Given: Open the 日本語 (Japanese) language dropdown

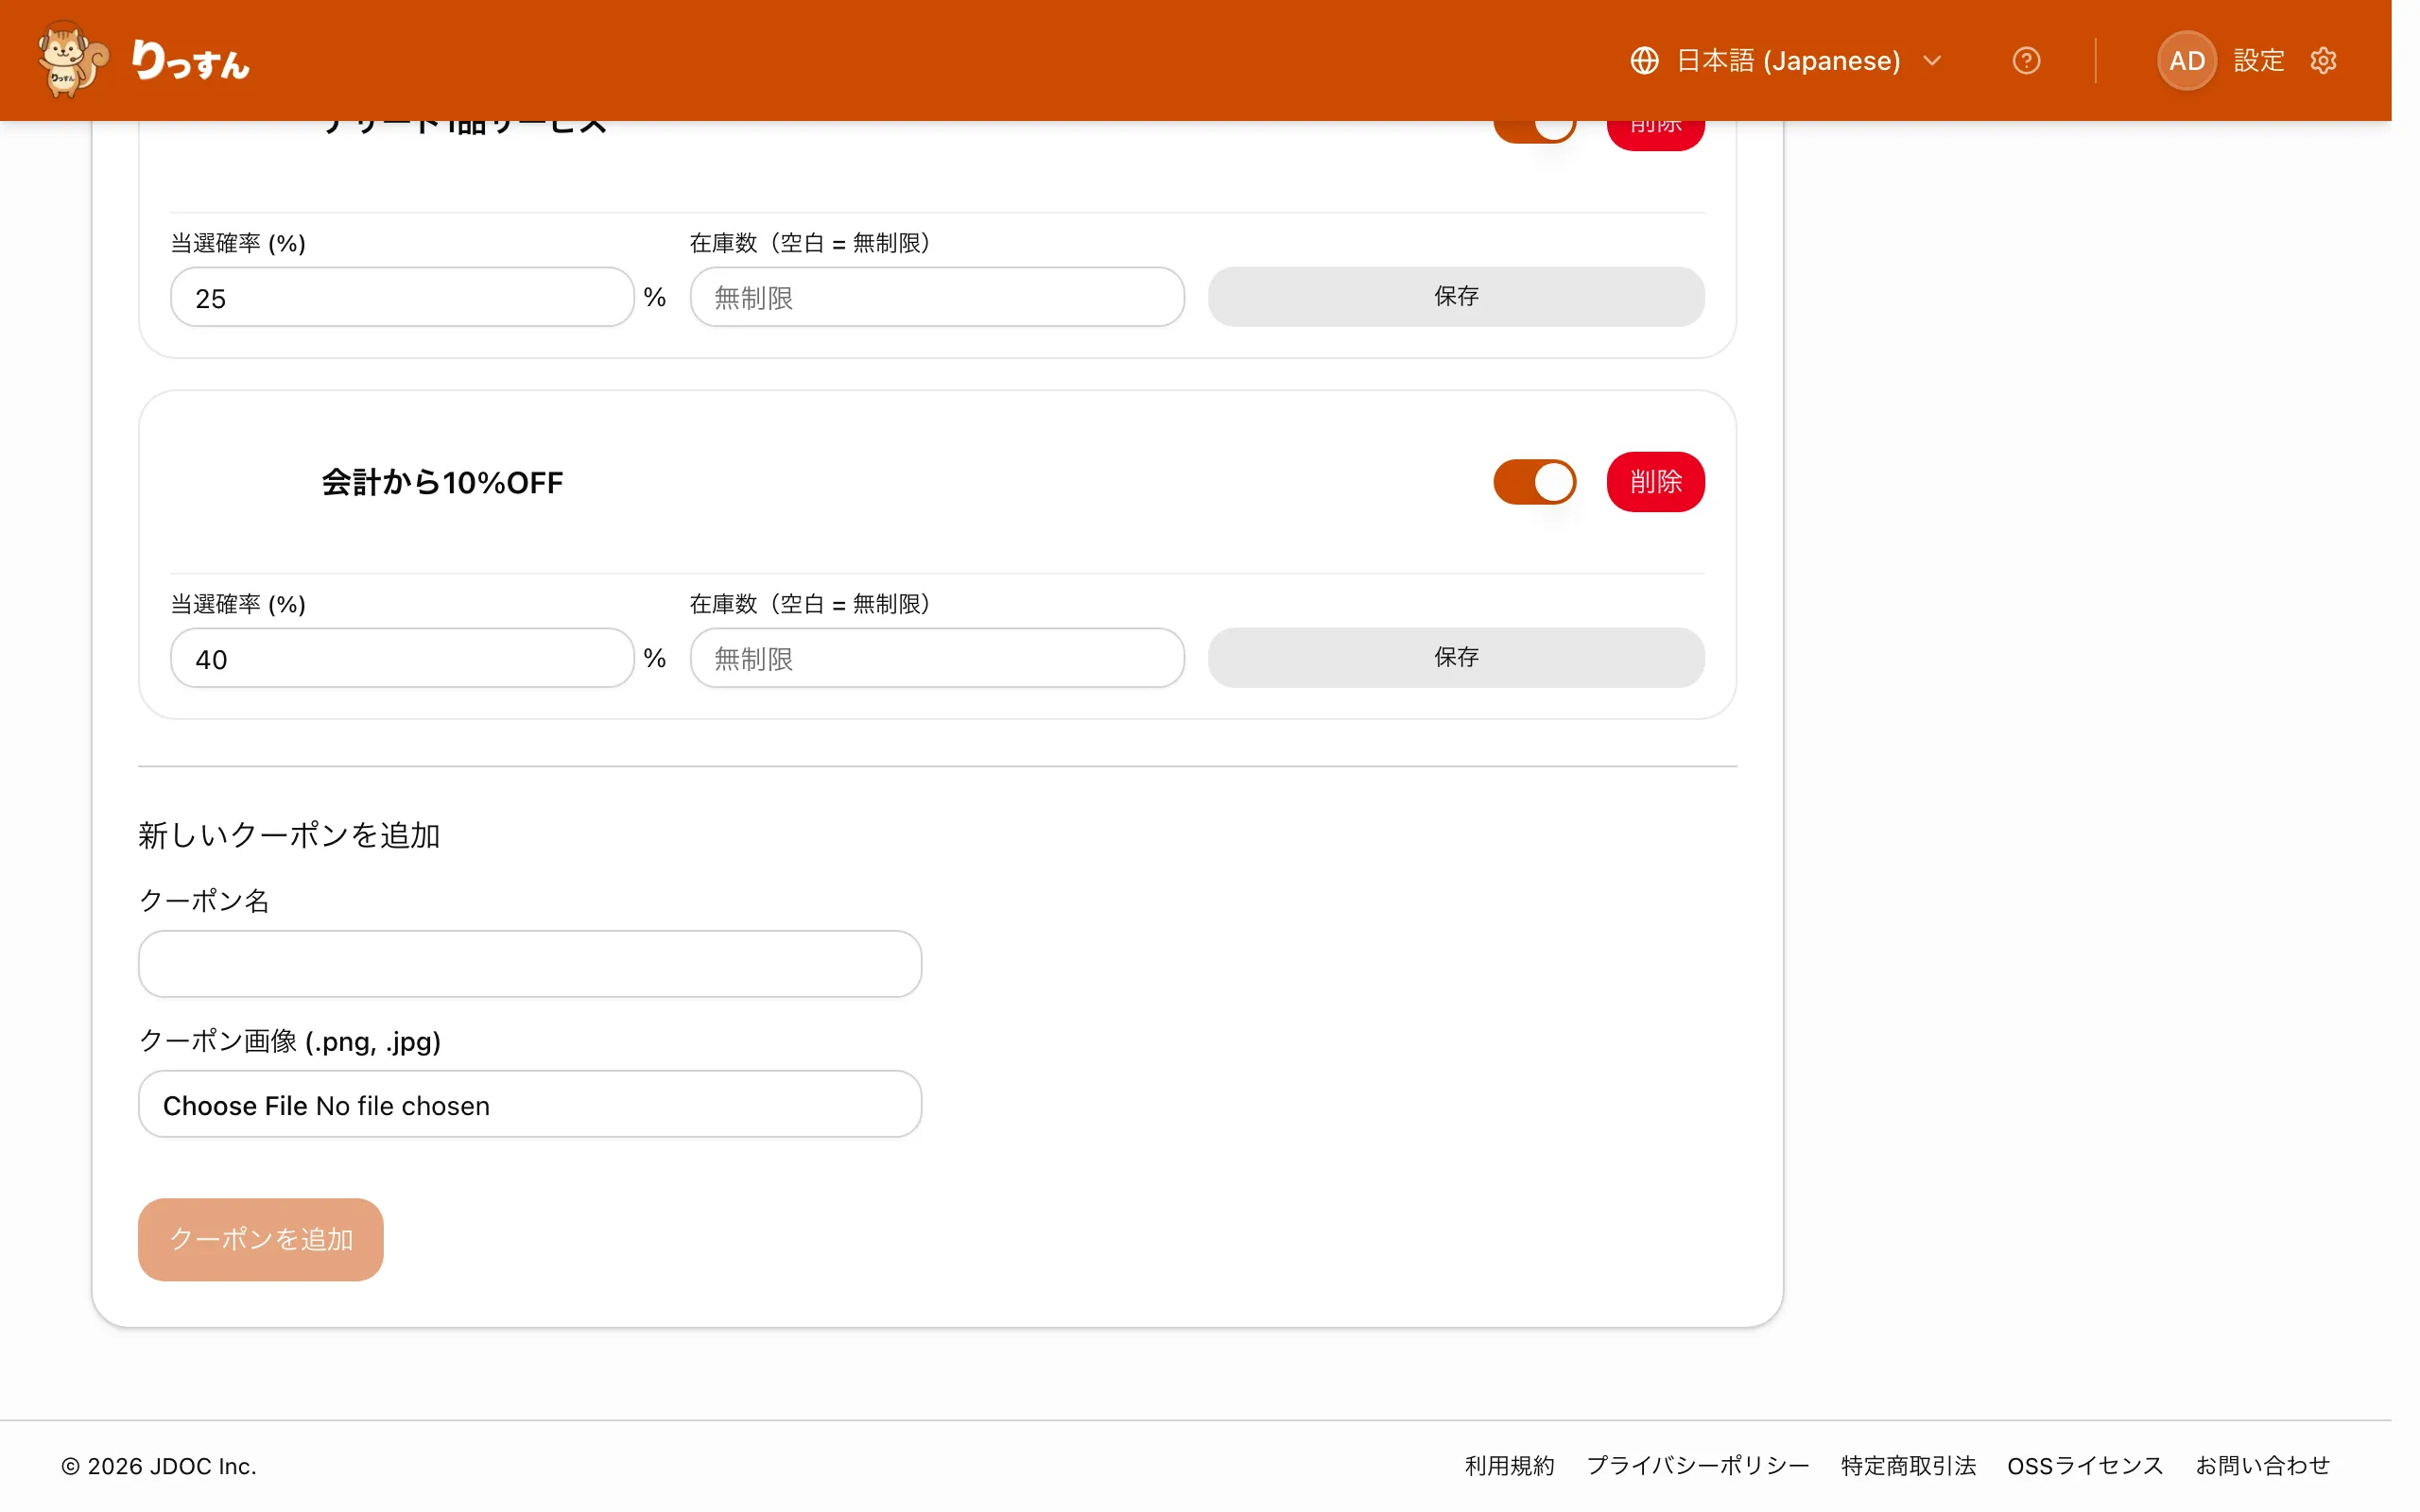Looking at the screenshot, I should click(1787, 61).
